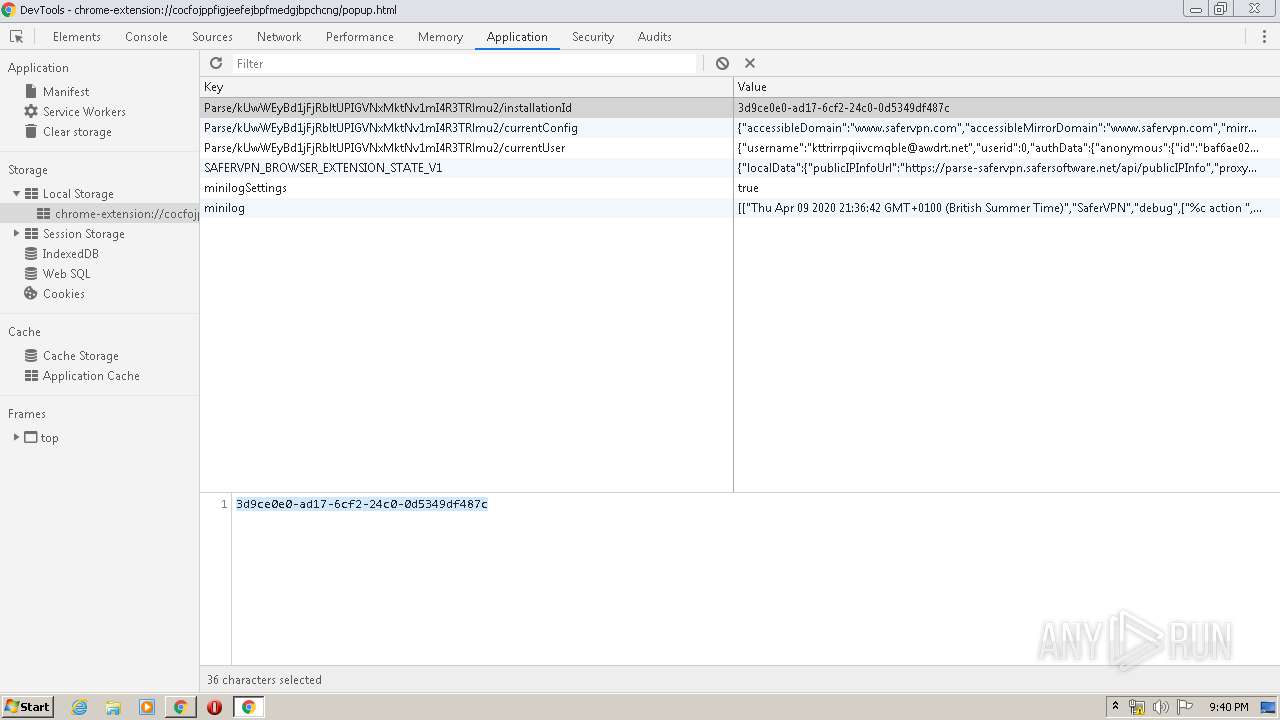Launch Internet Explorer from taskbar
The image size is (1280, 720).
(x=80, y=707)
